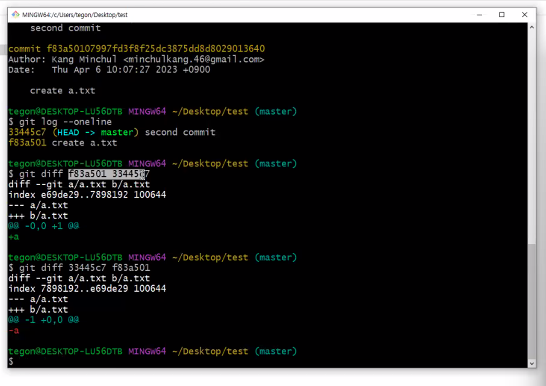Image resolution: width=546 pixels, height=386 pixels.
Task: Click the red '-a' removed line
Action: (x=14, y=330)
